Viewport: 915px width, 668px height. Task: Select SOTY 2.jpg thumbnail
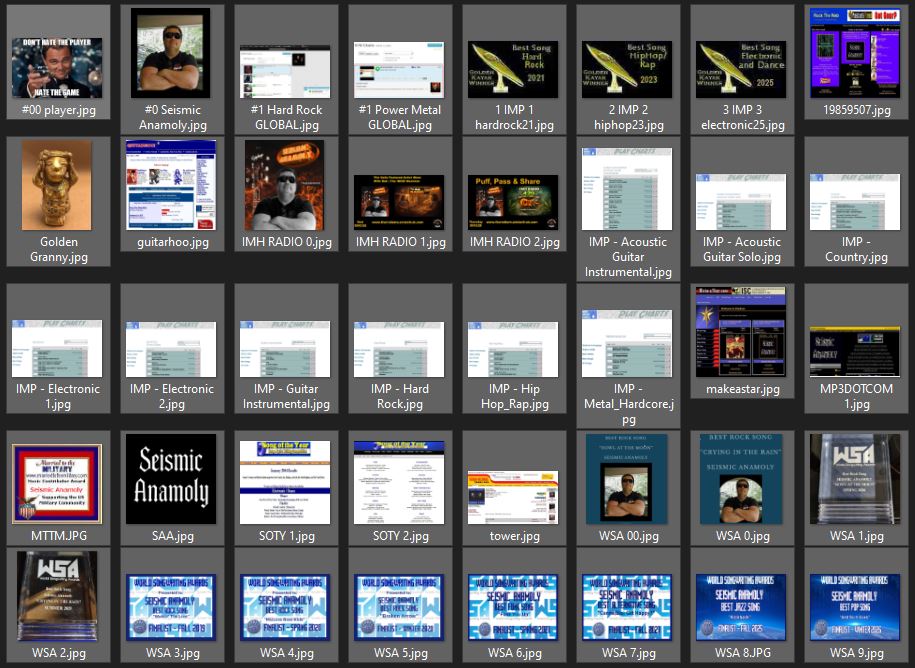point(399,482)
